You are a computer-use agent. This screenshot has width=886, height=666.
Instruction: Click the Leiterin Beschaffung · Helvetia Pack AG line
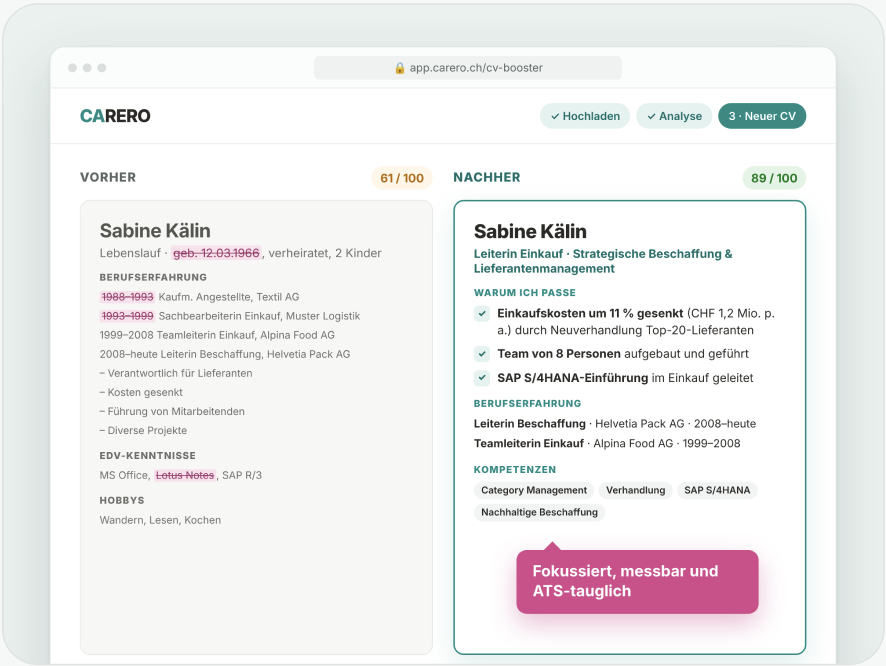[x=615, y=424]
